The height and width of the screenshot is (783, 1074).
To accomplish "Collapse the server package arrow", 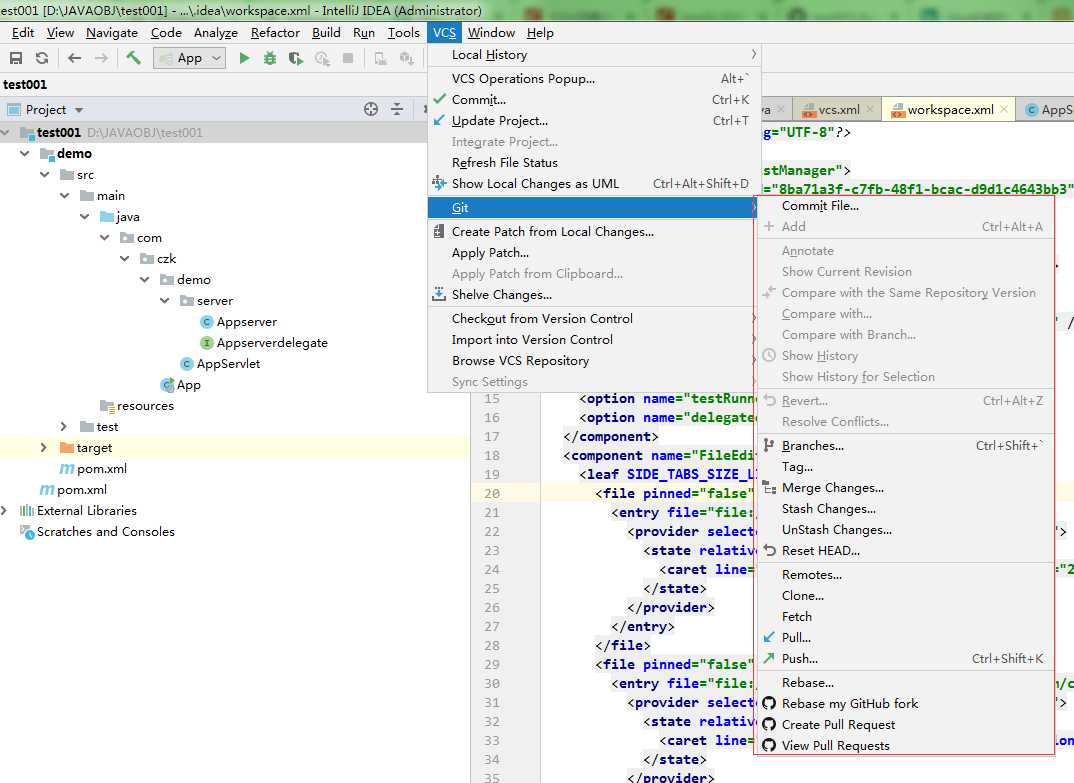I will click(164, 301).
